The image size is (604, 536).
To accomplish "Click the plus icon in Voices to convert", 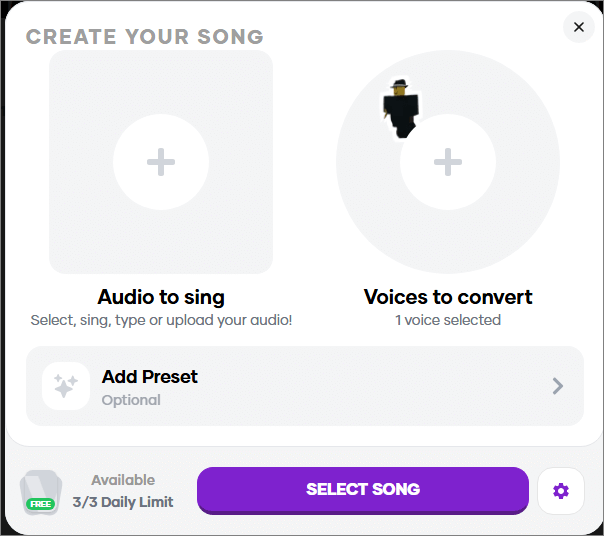I will 448,162.
